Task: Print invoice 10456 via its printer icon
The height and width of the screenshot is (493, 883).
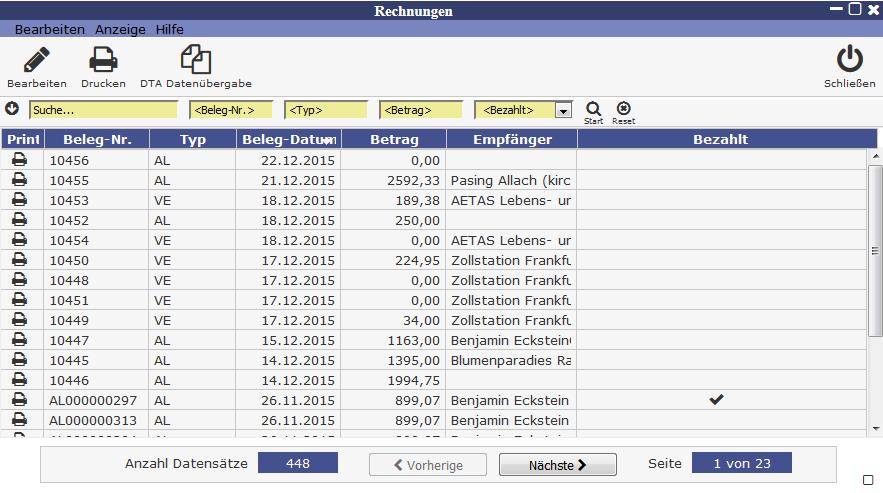Action: [20, 160]
